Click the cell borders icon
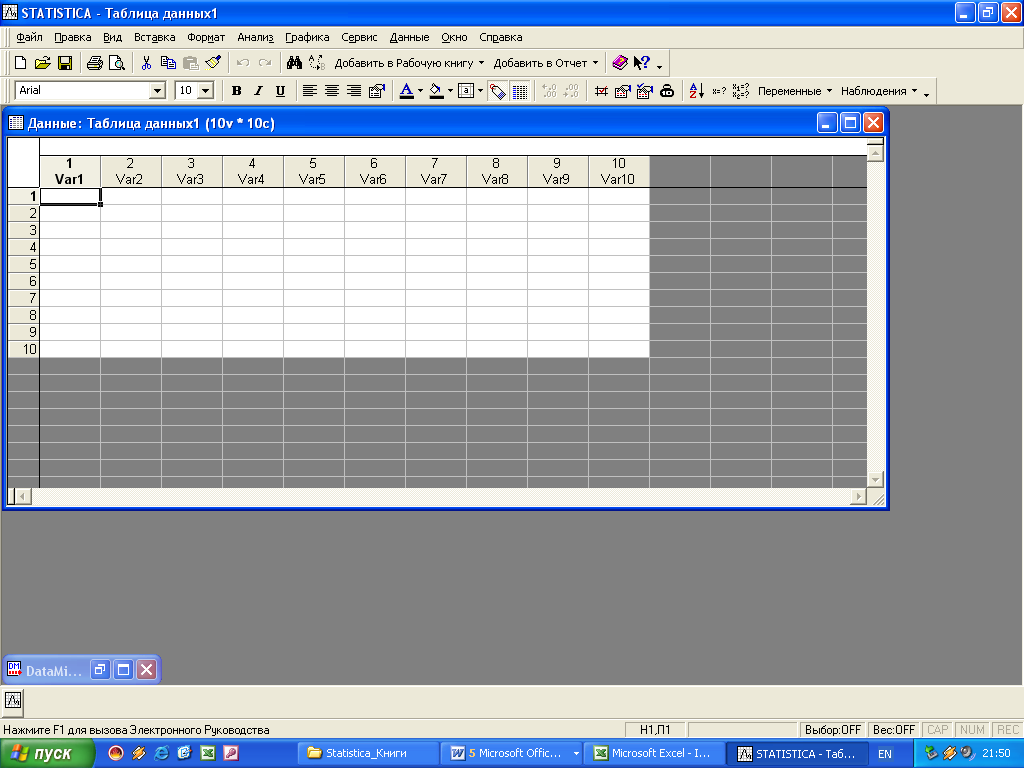The height and width of the screenshot is (768, 1024). tap(466, 91)
